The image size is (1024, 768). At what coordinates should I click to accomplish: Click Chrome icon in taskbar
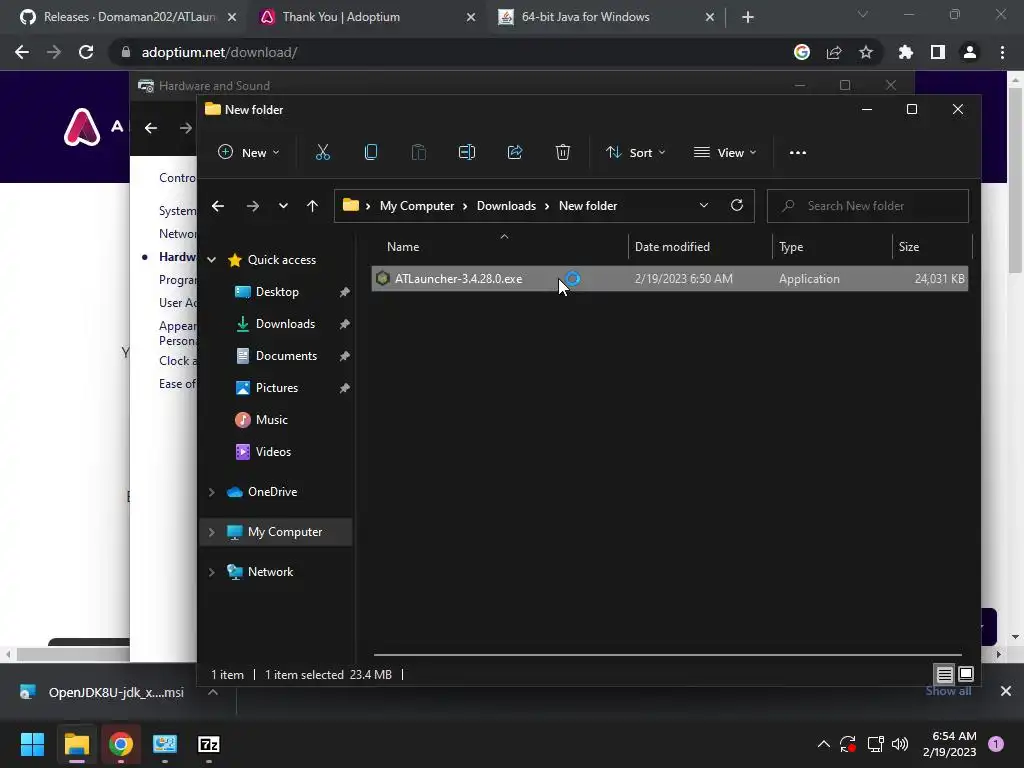point(121,744)
